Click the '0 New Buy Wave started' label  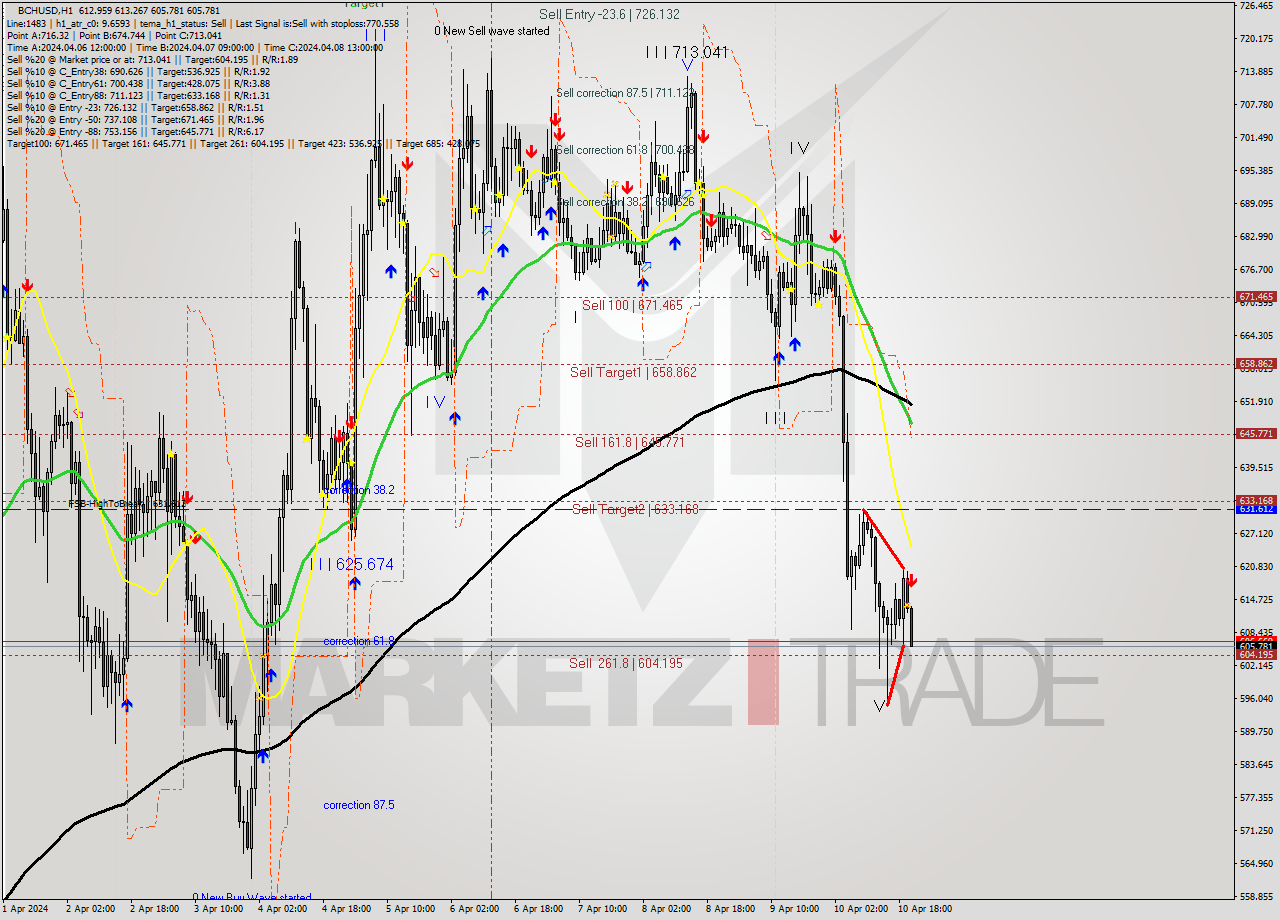[252, 897]
